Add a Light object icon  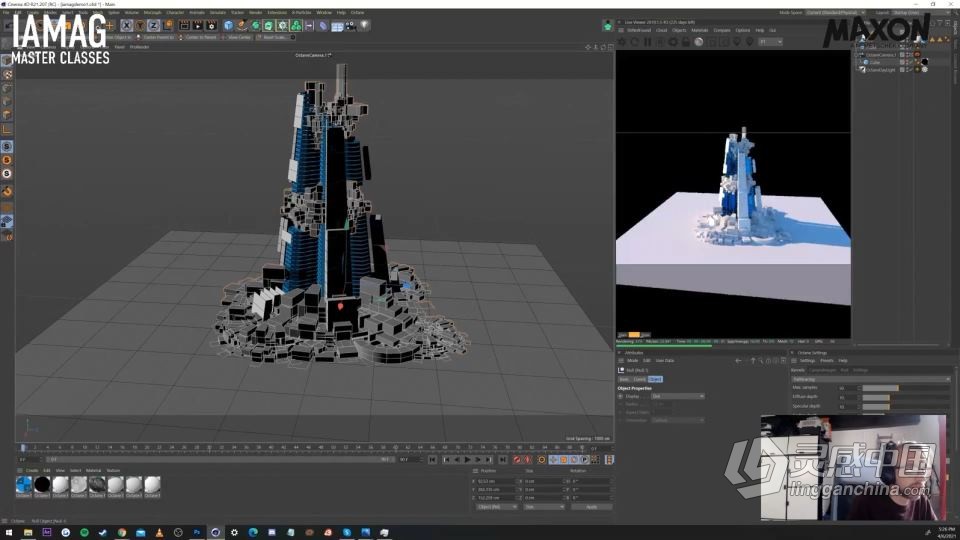364,25
